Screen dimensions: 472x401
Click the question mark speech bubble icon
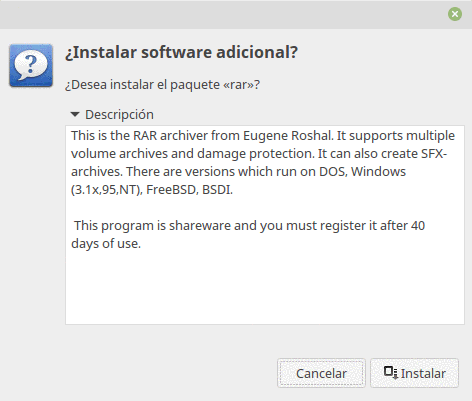click(31, 66)
